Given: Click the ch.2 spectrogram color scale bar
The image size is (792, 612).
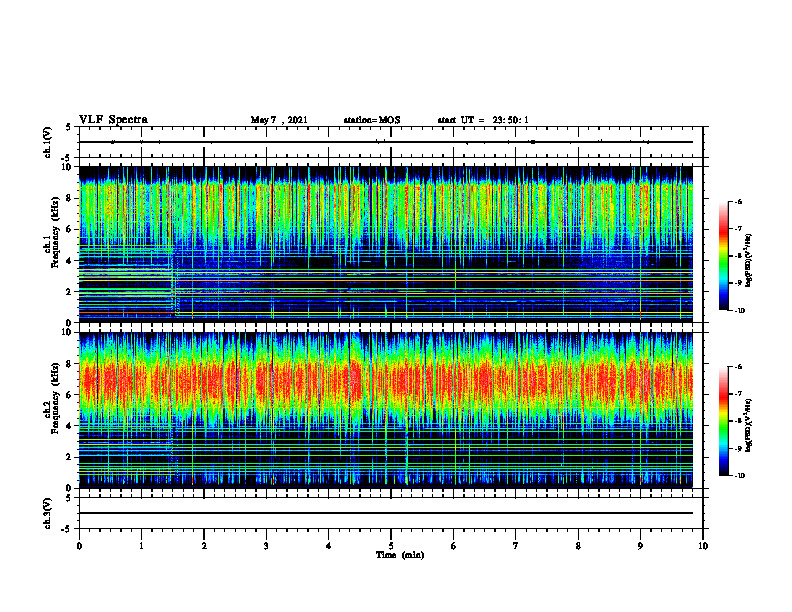Looking at the screenshot, I should [x=723, y=421].
